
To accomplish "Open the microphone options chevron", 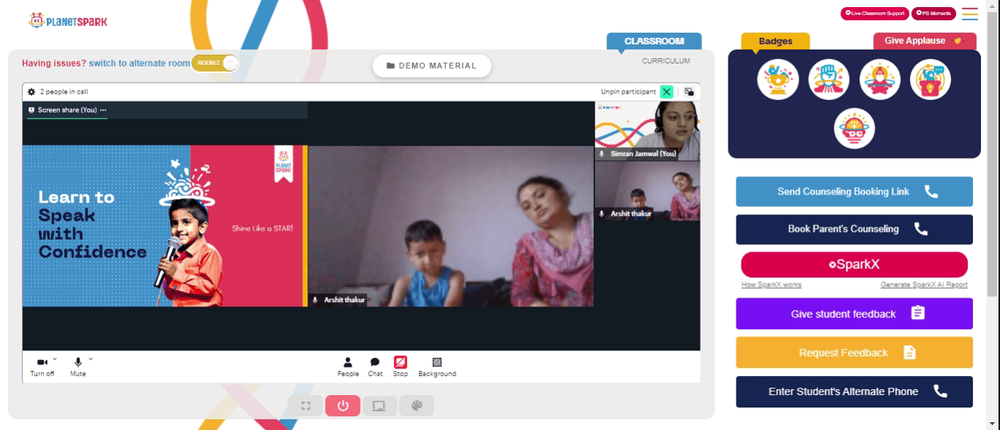I will pyautogui.click(x=91, y=359).
